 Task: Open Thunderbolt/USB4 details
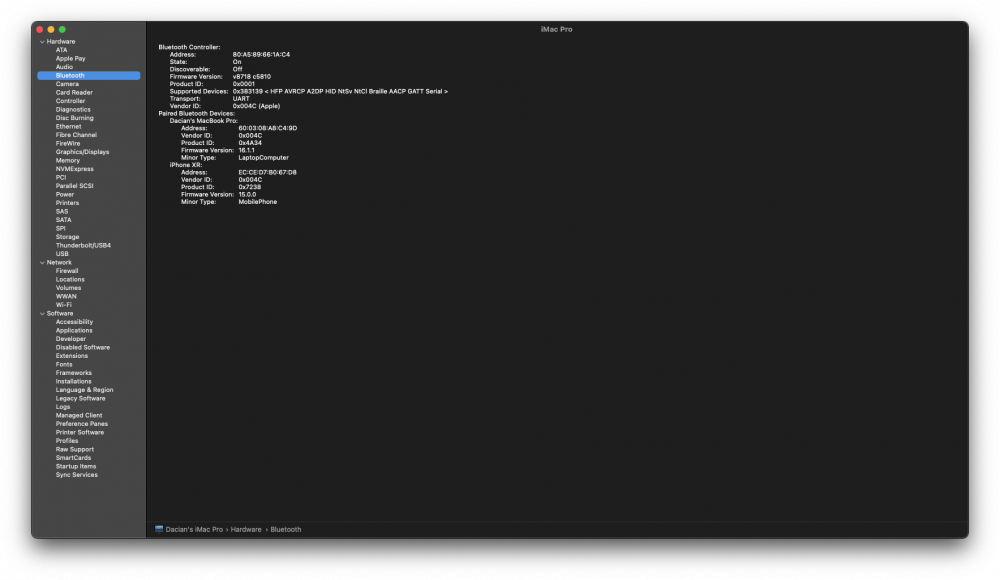83,245
